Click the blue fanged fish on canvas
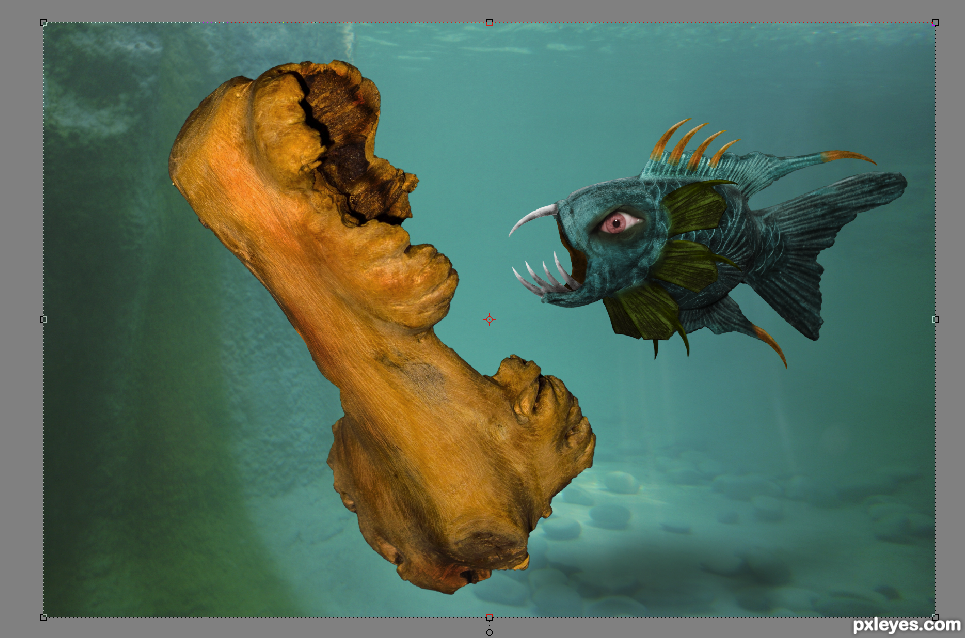 click(x=708, y=243)
